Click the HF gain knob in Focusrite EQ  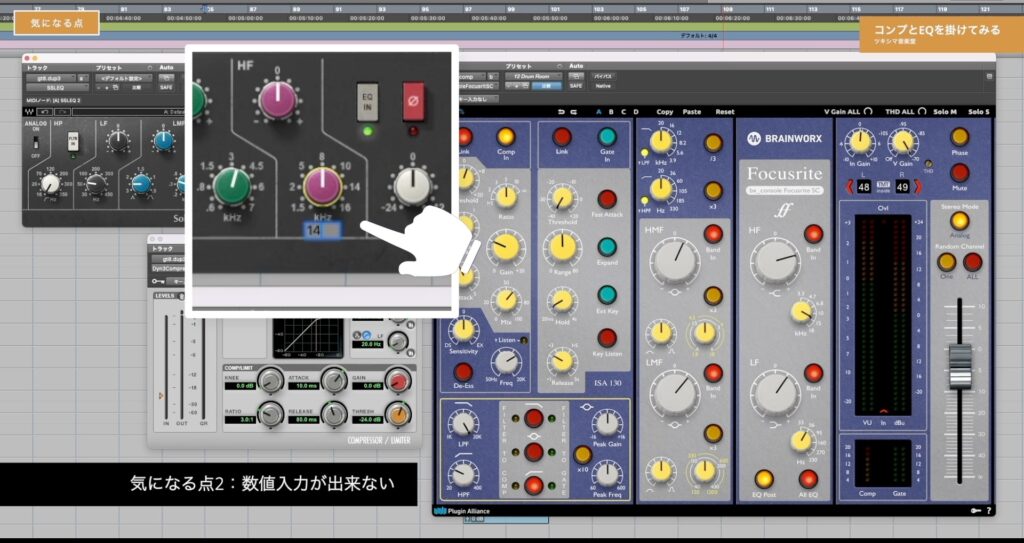pos(775,261)
